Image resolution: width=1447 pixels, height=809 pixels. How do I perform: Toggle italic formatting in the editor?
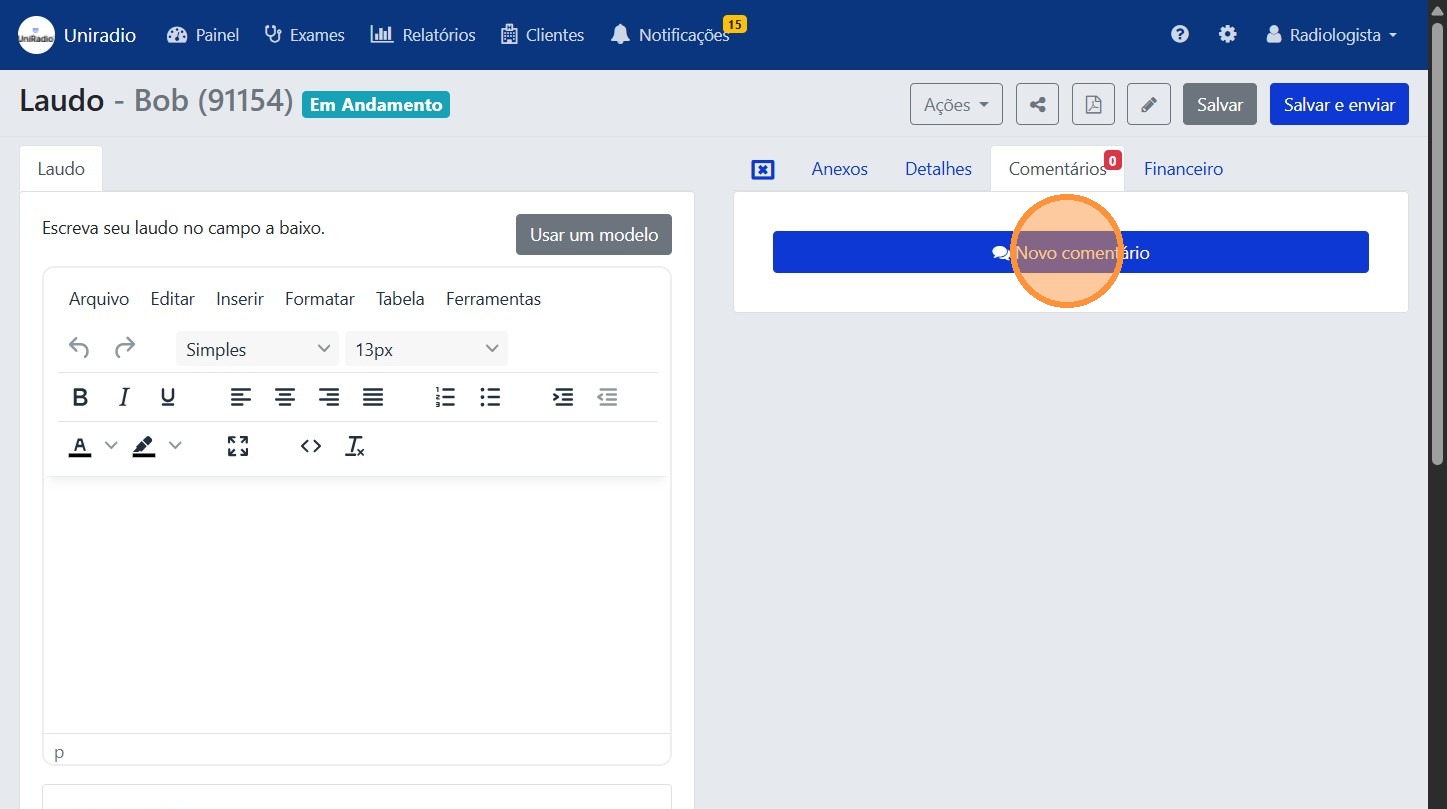pos(124,398)
